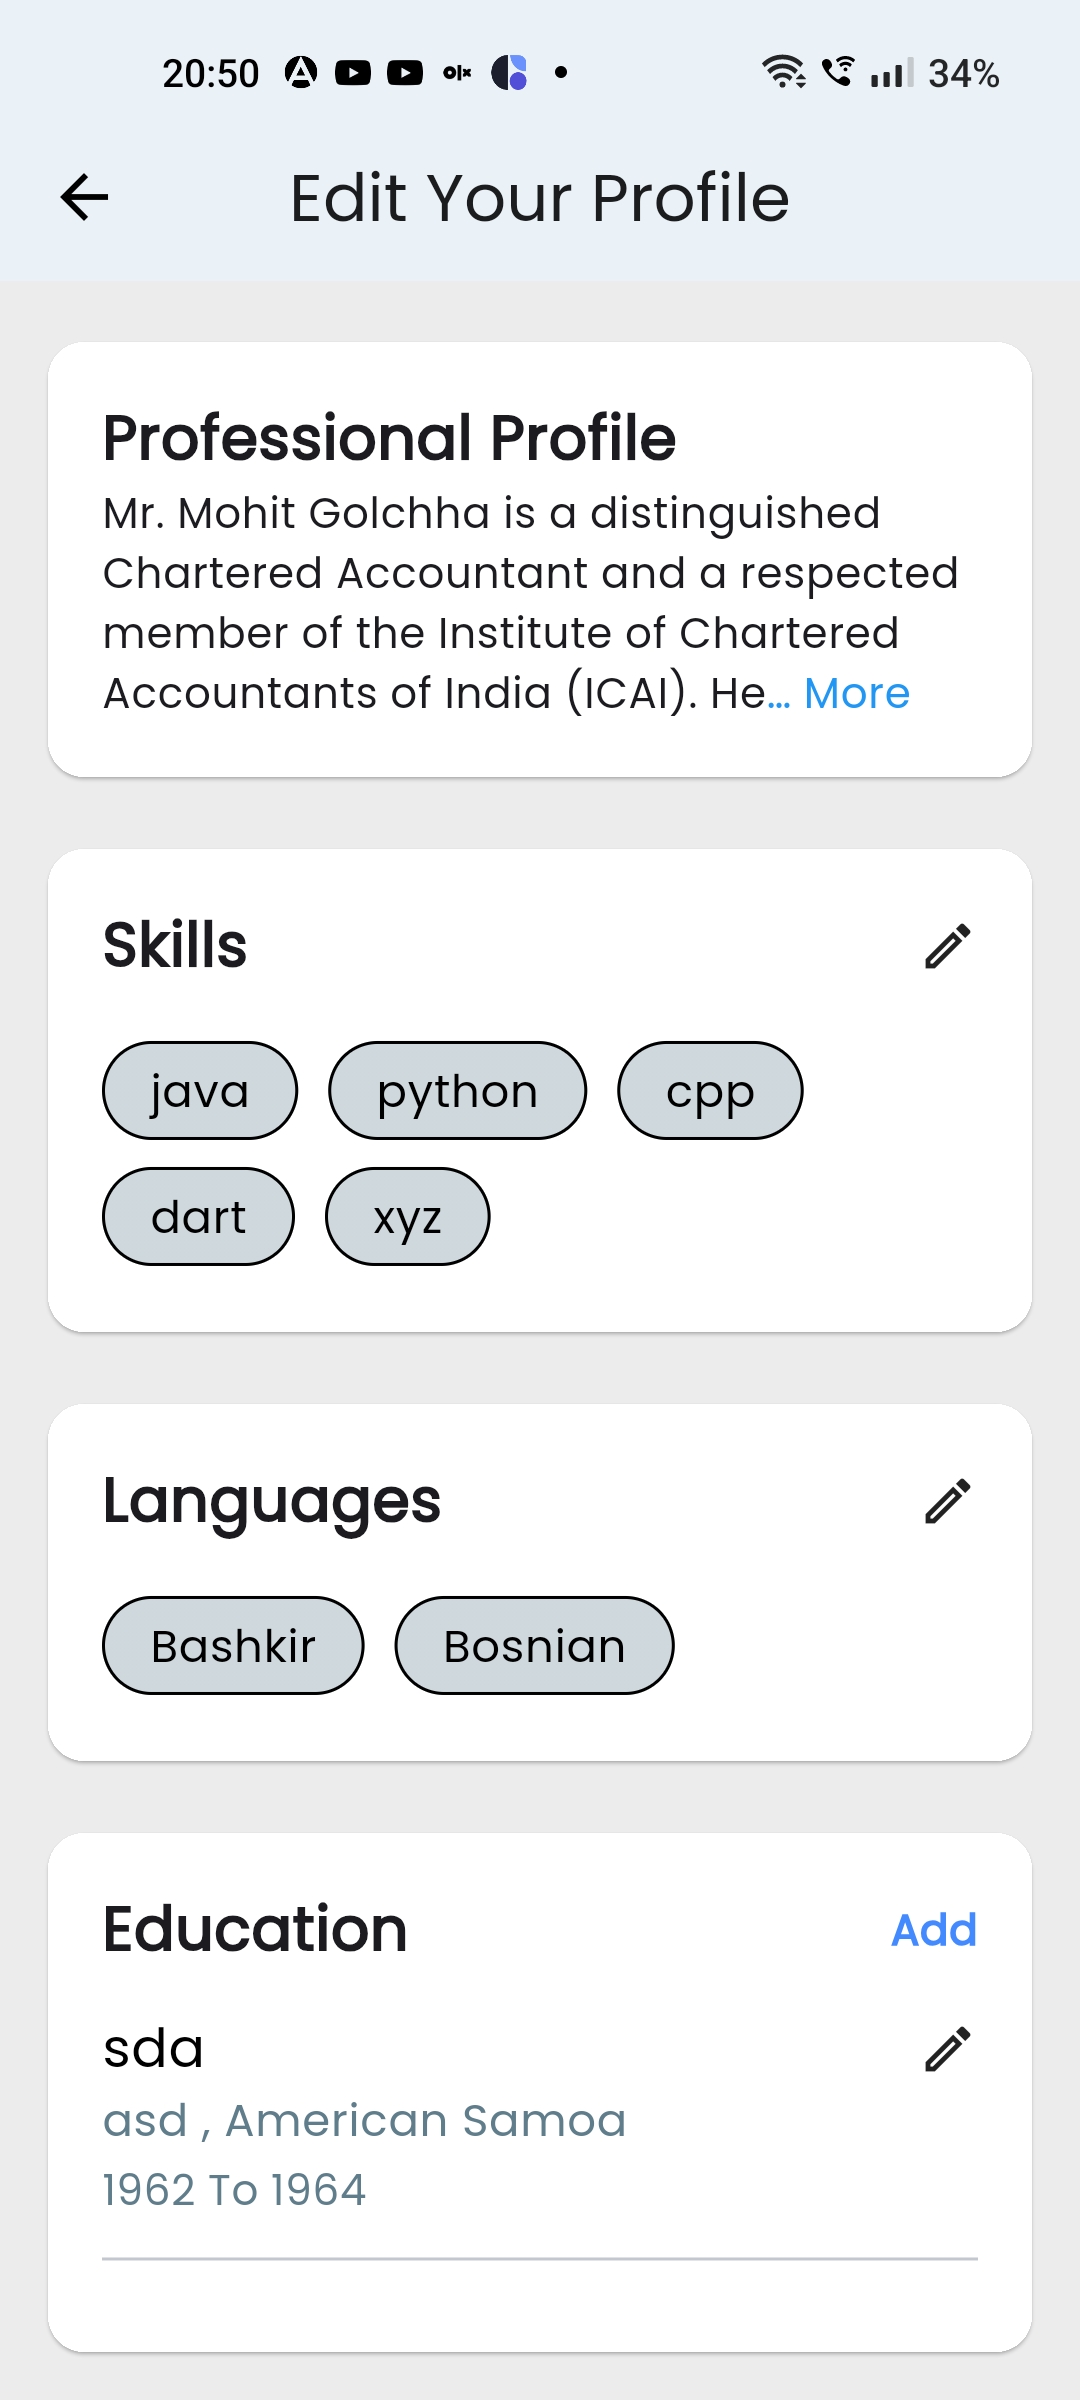The height and width of the screenshot is (2400, 1080).
Task: Select the Bosnian language chip
Action: 534,1645
